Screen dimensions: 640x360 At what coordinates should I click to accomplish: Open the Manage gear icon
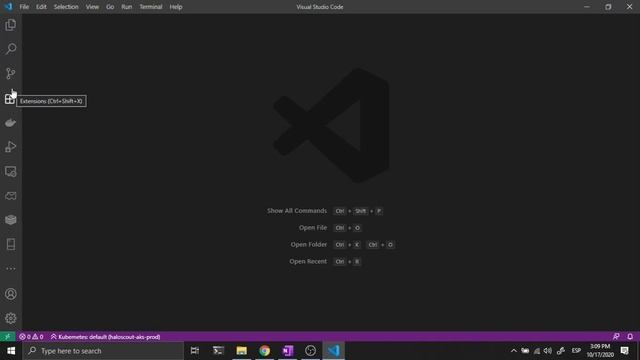tap(11, 318)
